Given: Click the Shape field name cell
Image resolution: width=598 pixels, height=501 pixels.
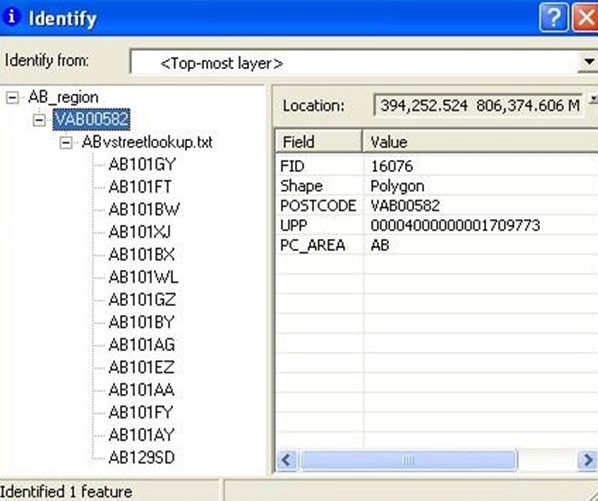Looking at the screenshot, I should pos(301,186).
